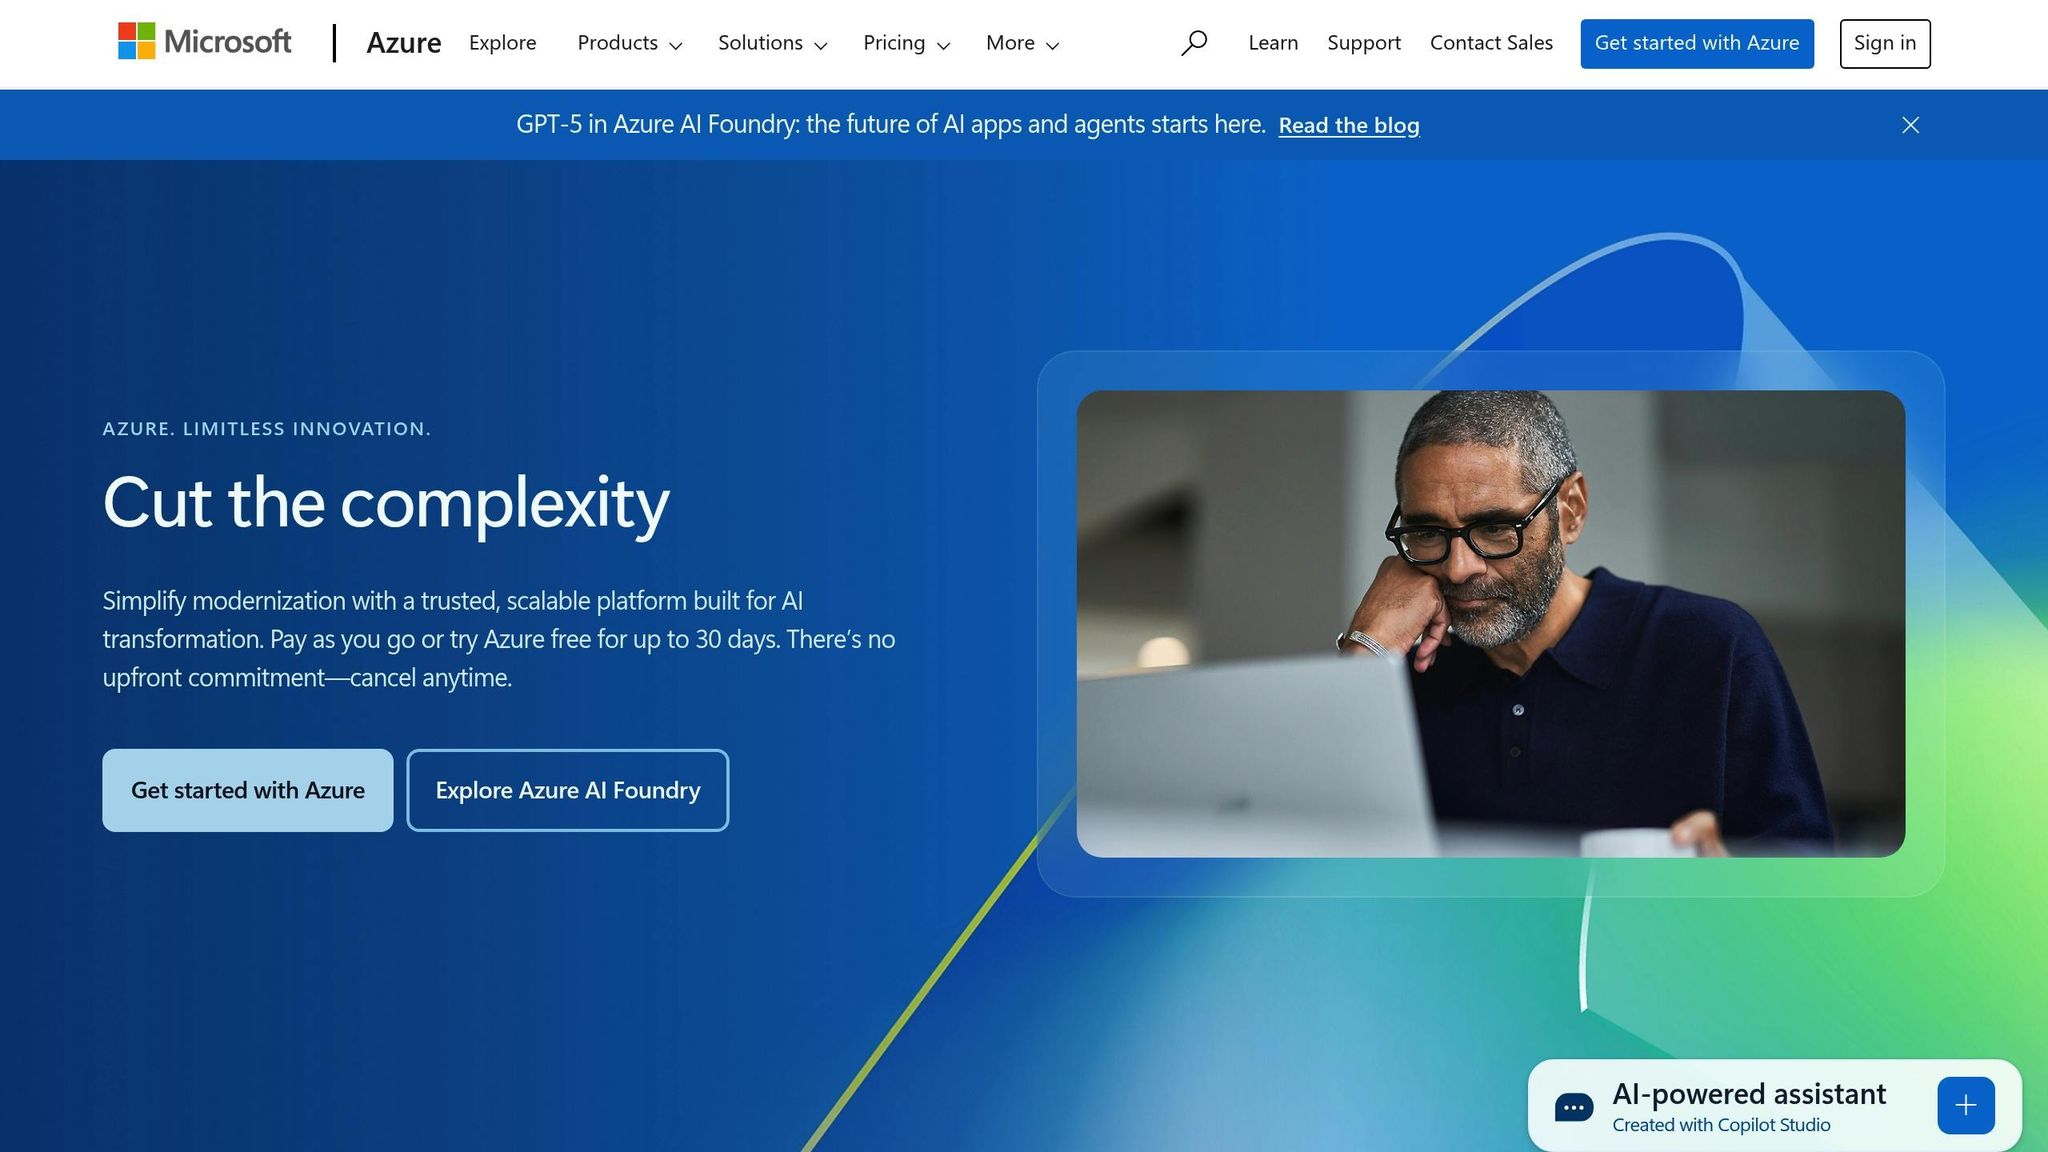Go to the Explore menu item
The width and height of the screenshot is (2048, 1152).
(x=502, y=43)
